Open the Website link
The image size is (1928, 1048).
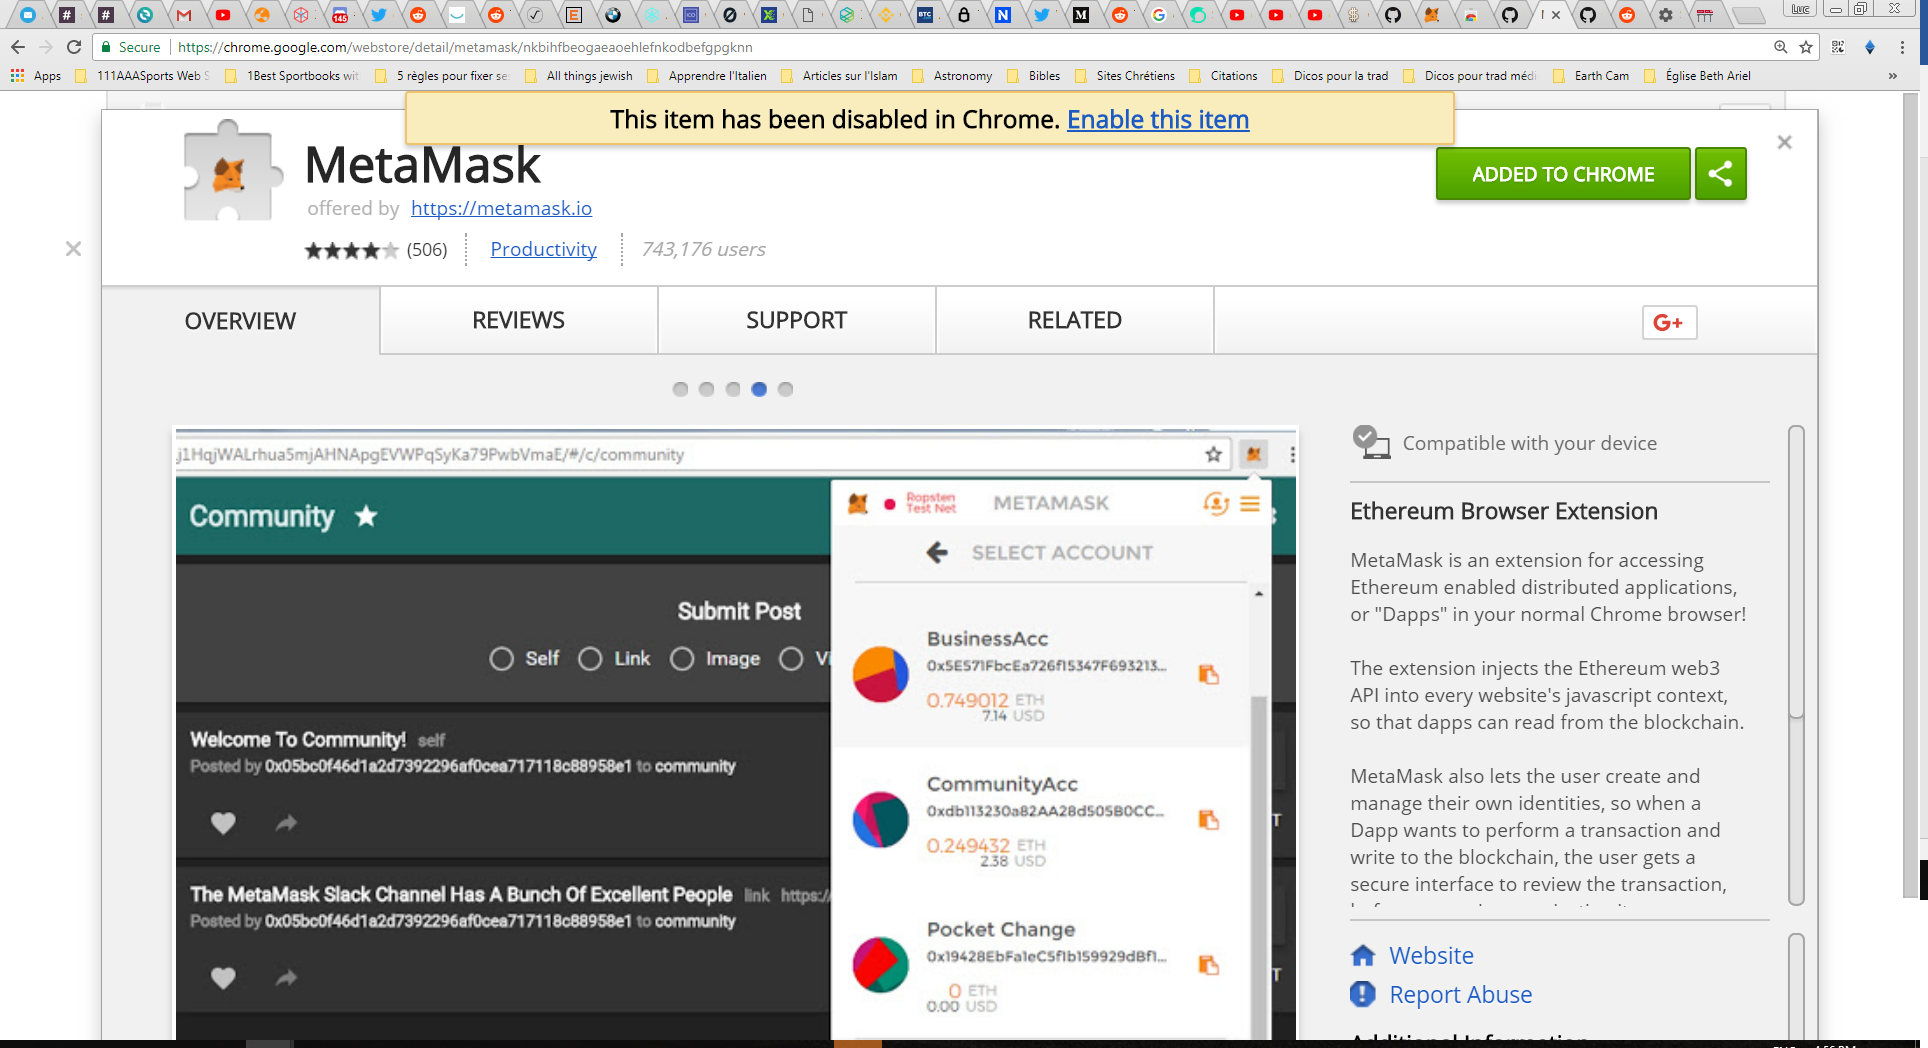1431,956
